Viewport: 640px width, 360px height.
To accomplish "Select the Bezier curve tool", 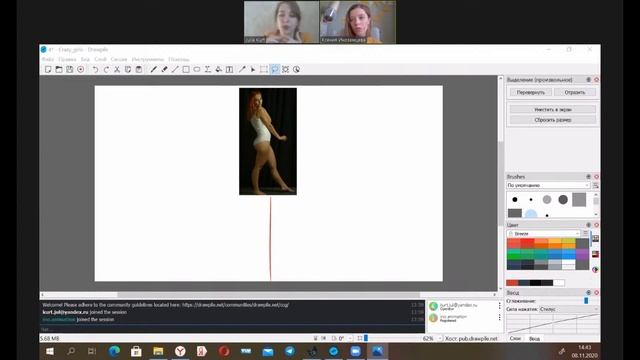I will [x=208, y=69].
